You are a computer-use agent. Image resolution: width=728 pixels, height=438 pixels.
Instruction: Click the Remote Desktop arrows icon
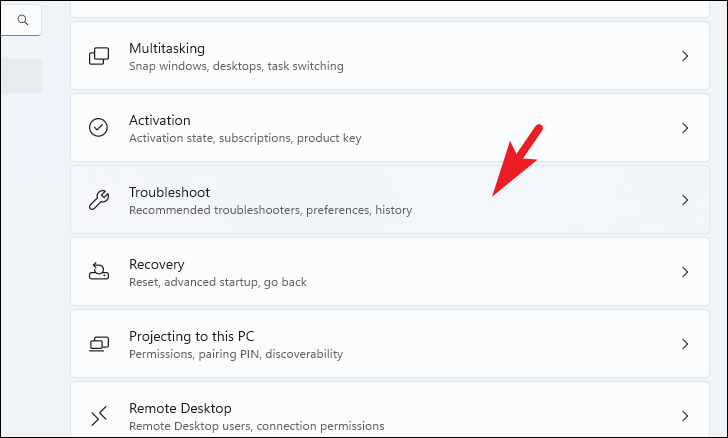pyautogui.click(x=99, y=416)
